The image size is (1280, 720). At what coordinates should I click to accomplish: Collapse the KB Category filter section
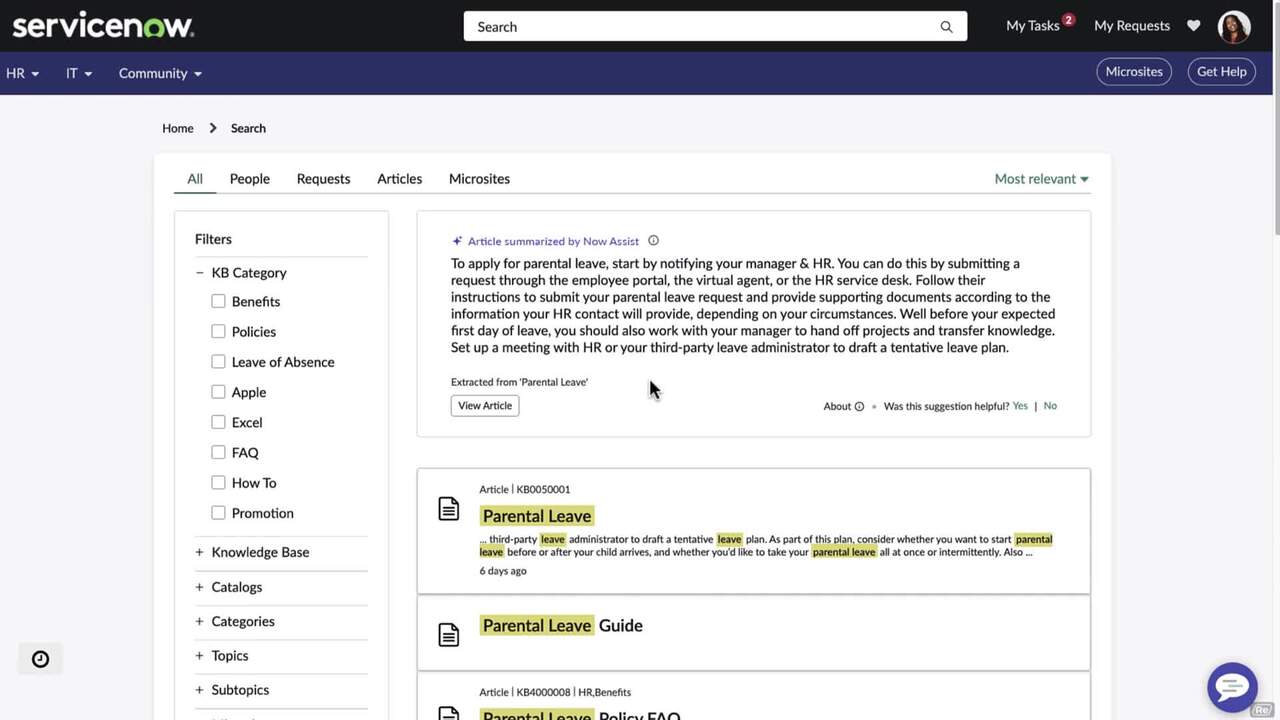tap(199, 271)
